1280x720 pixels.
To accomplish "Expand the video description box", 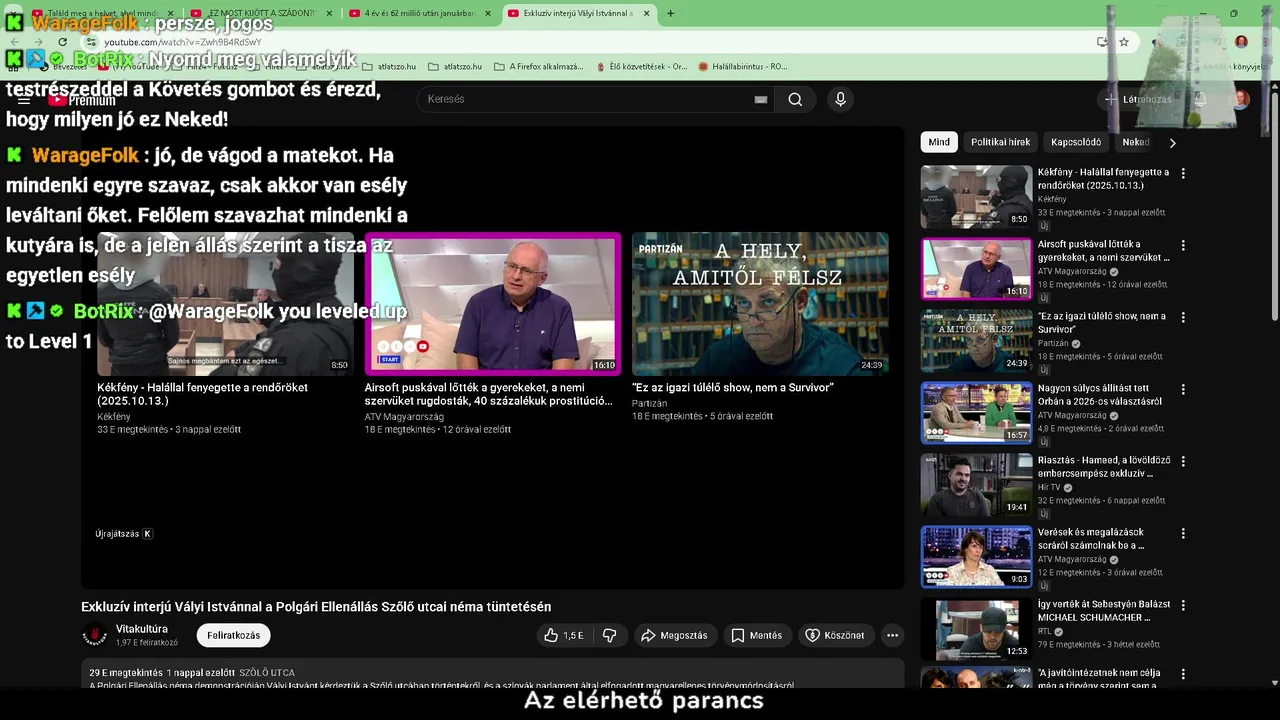I will point(492,674).
